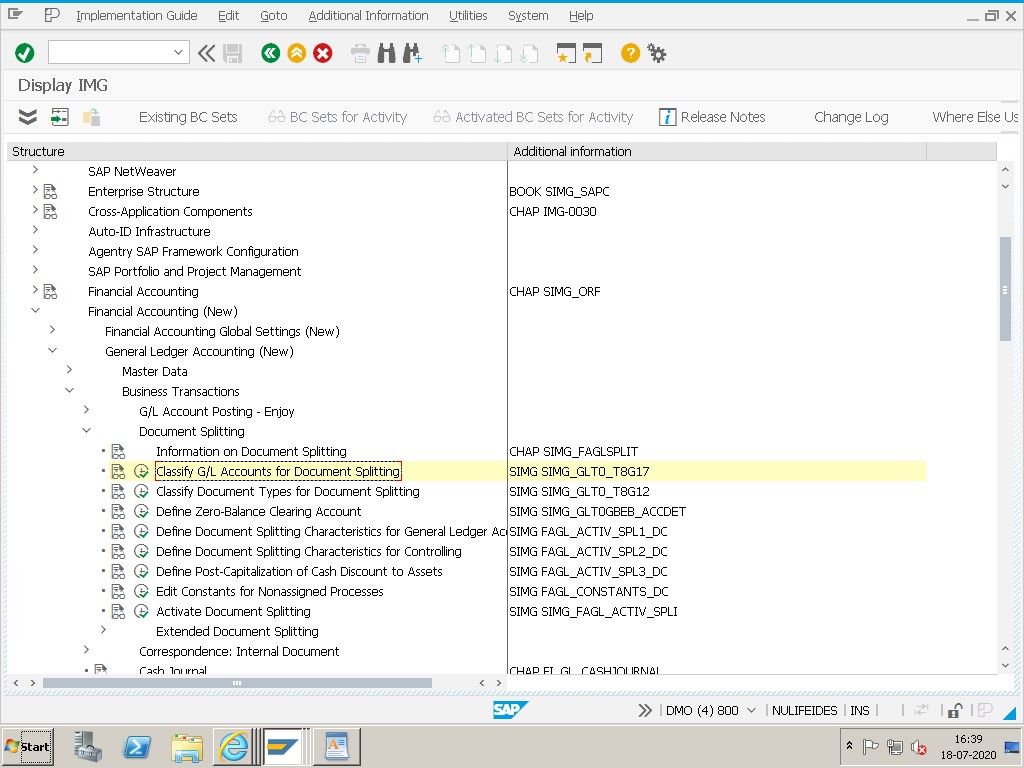Screen dimensions: 1024x768
Task: Open documentation icon for Enterprise Structure
Action: [x=50, y=191]
